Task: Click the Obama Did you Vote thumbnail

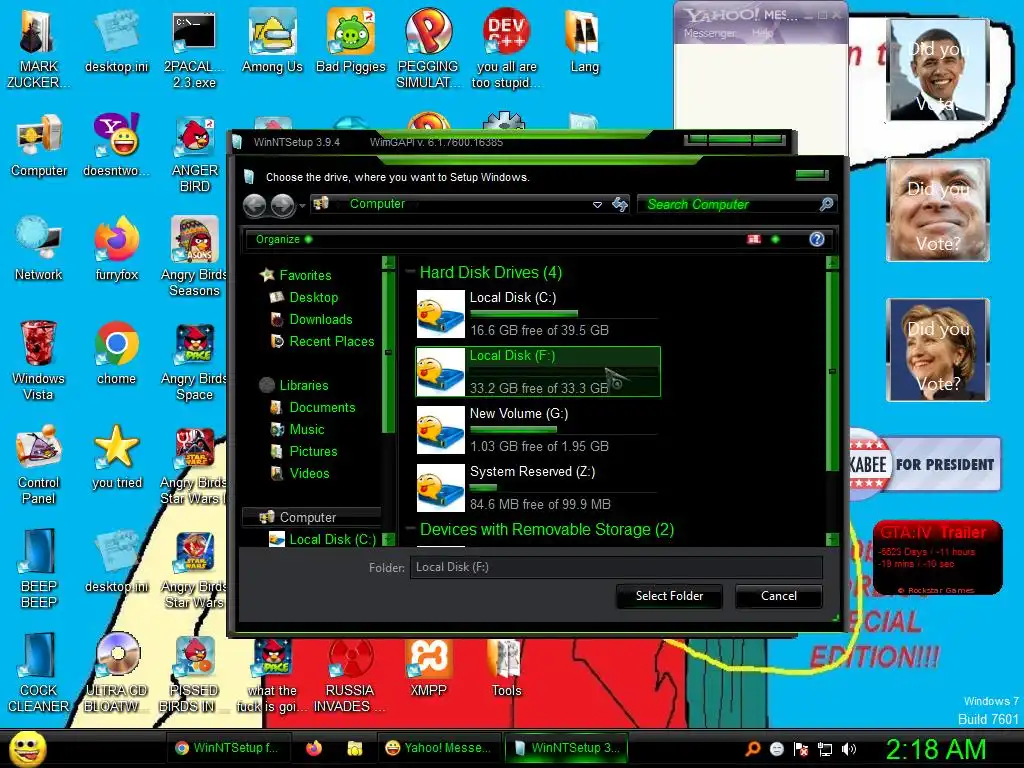Action: coord(938,69)
